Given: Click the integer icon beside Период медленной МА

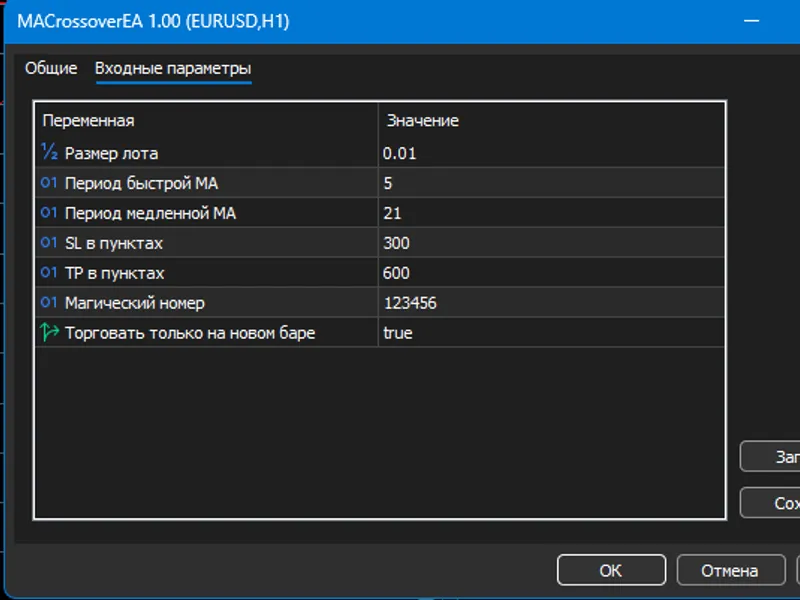Looking at the screenshot, I should click(x=49, y=213).
